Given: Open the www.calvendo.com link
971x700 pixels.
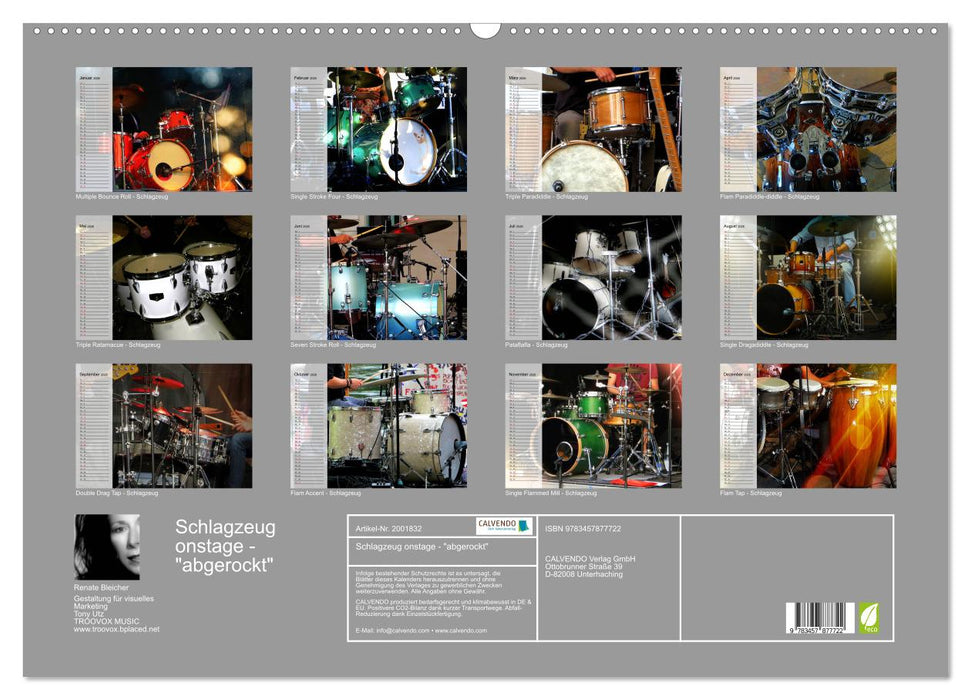Looking at the screenshot, I should tap(462, 631).
